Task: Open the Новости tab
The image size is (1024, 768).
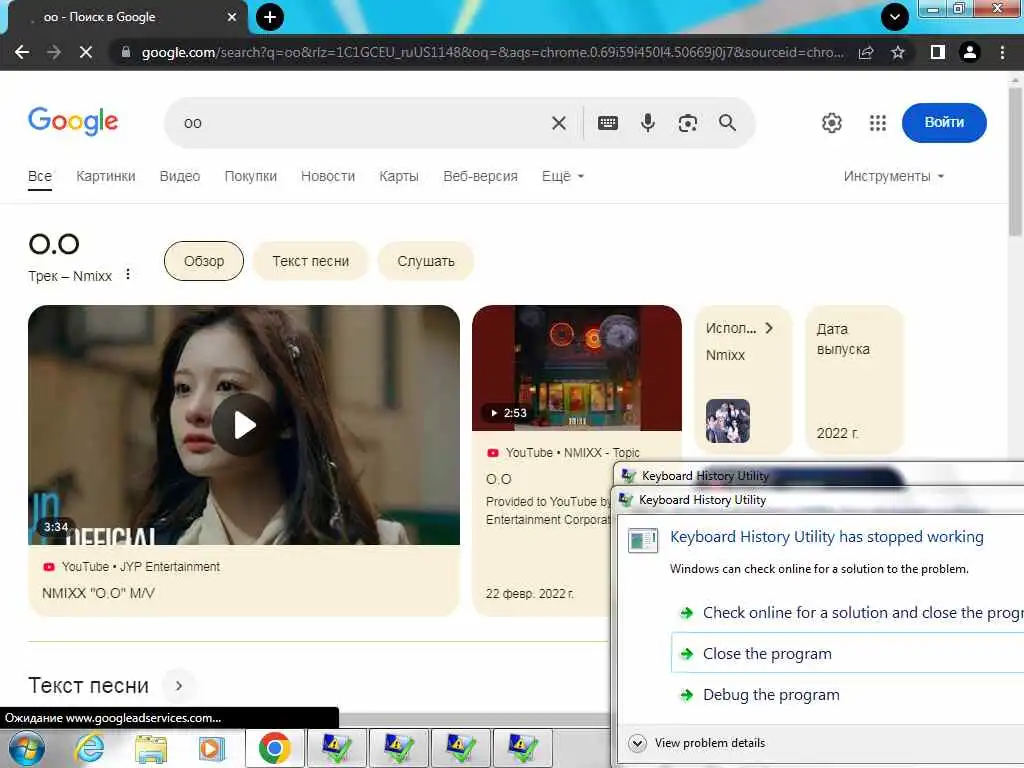Action: 328,176
